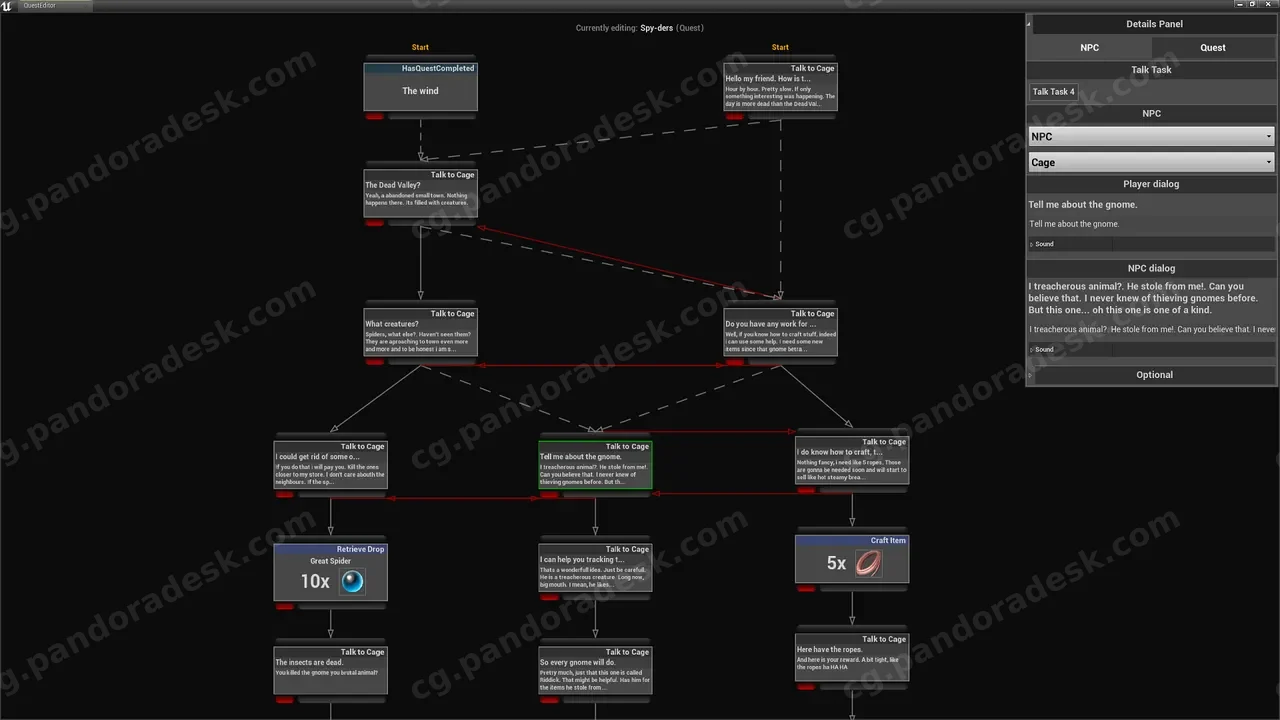Click the red button under The wind node

tap(374, 116)
